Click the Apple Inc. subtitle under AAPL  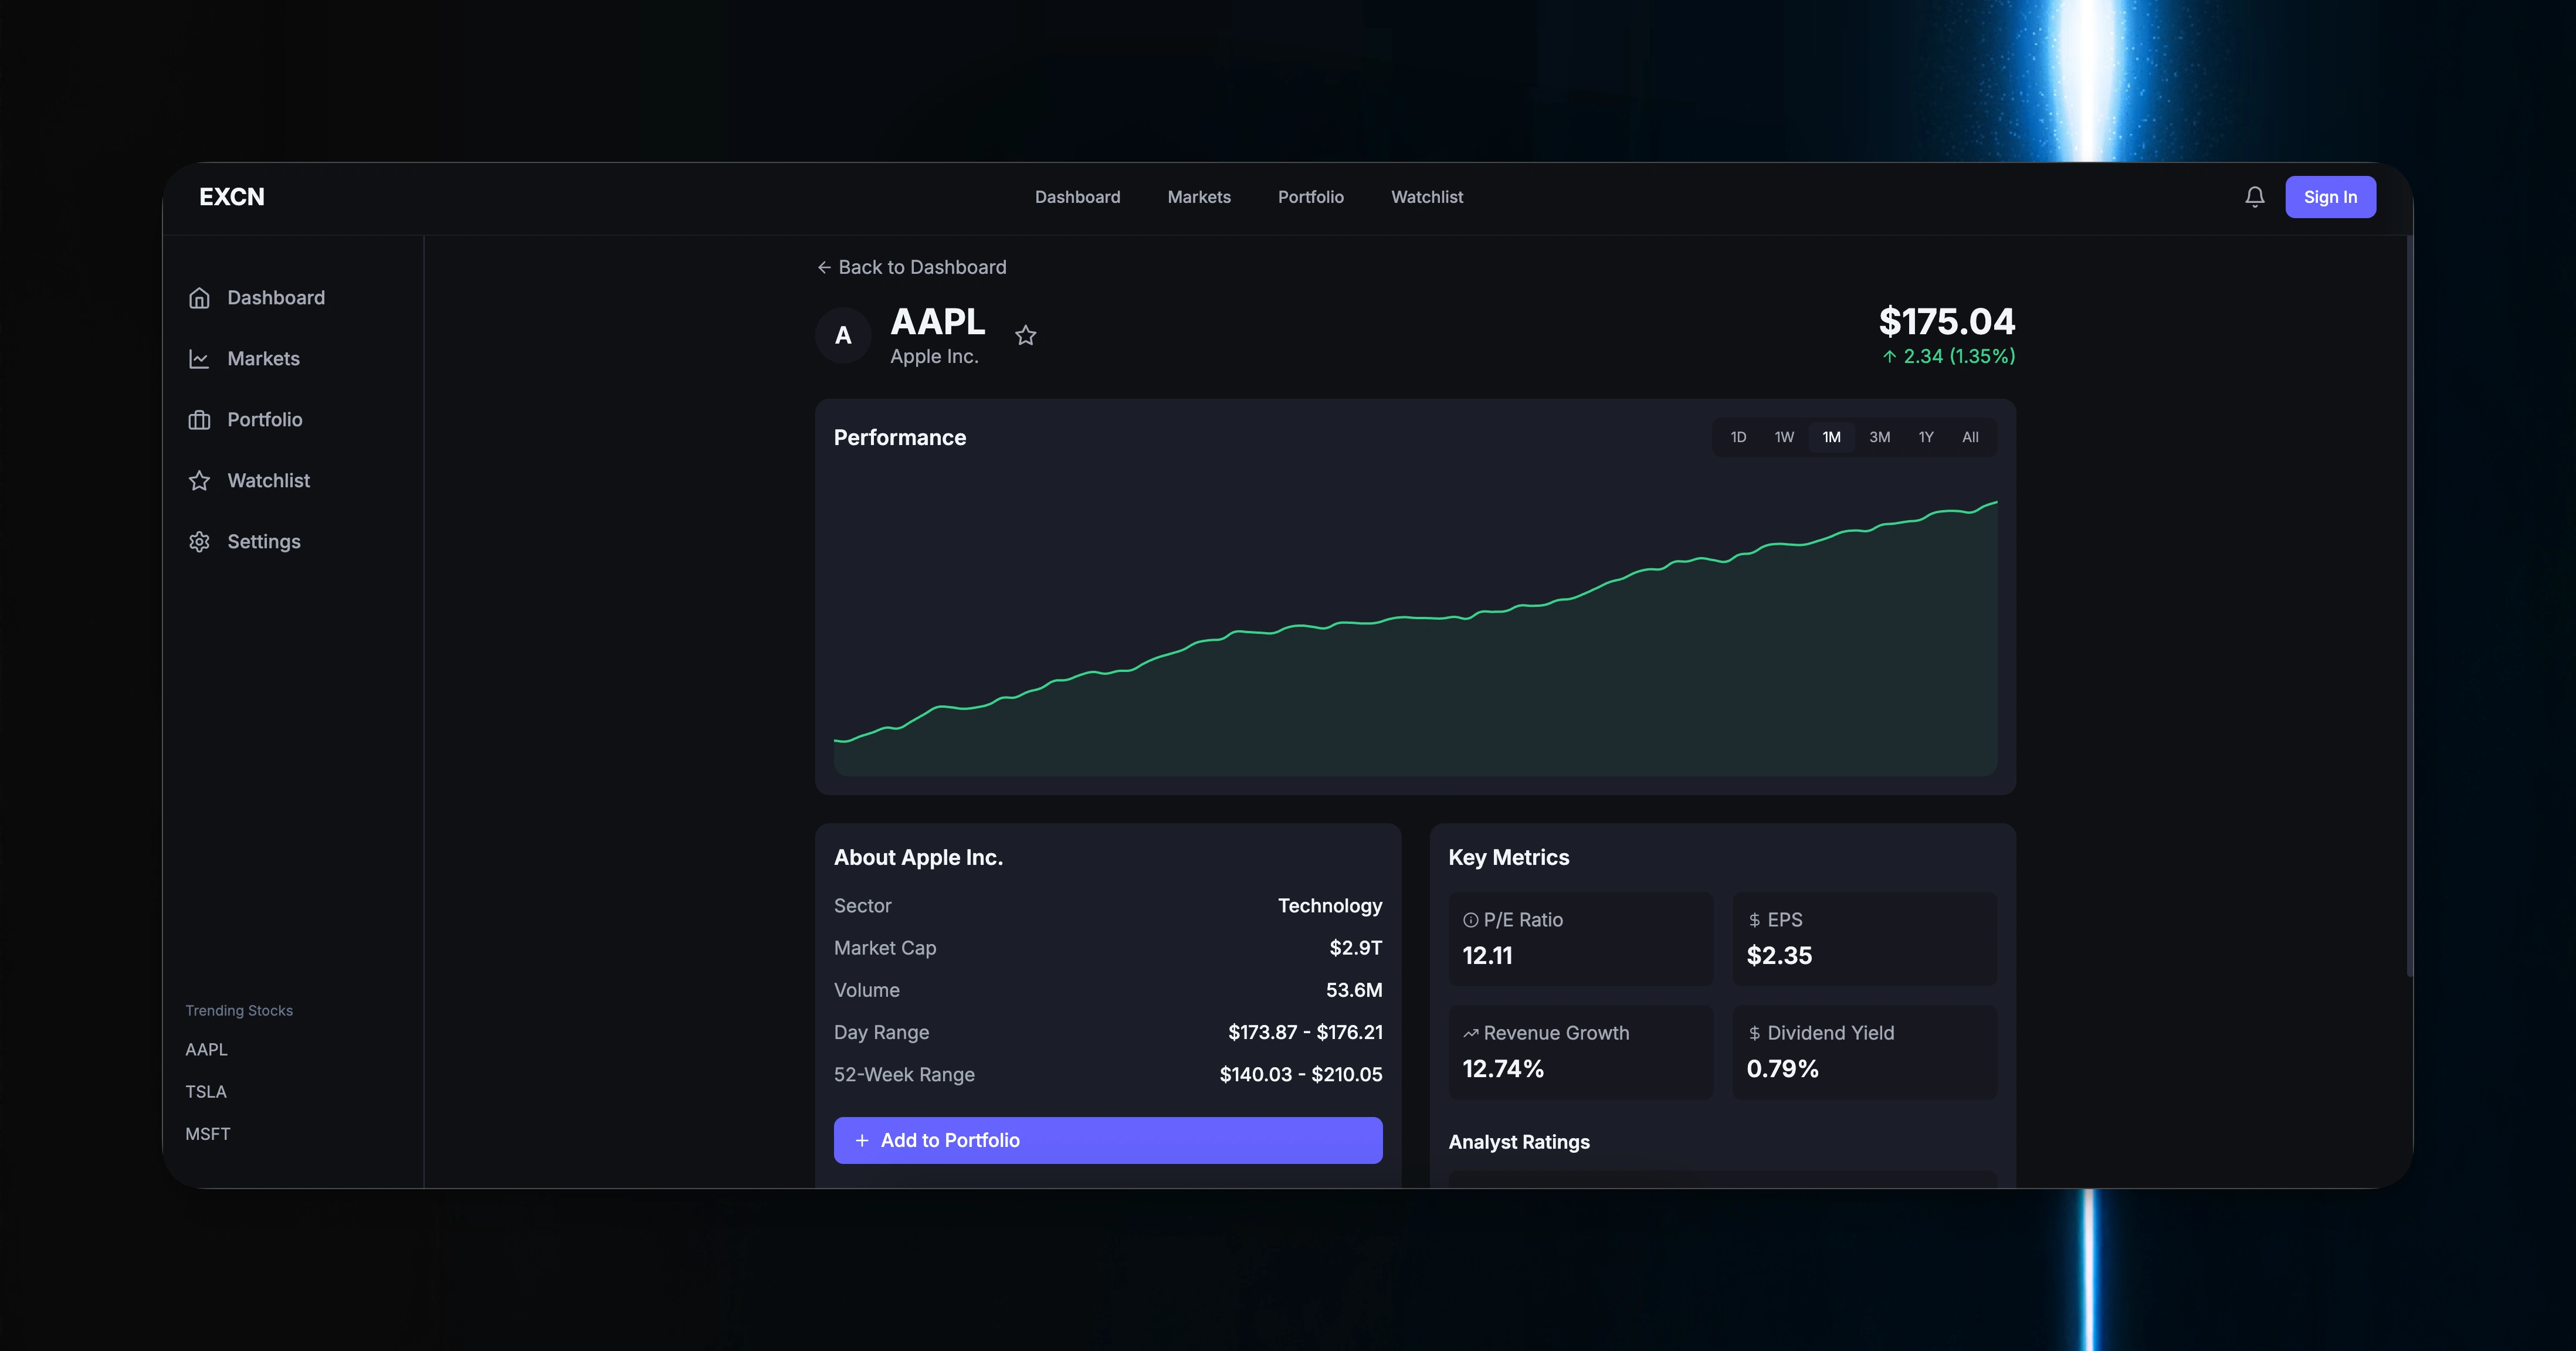coord(934,357)
